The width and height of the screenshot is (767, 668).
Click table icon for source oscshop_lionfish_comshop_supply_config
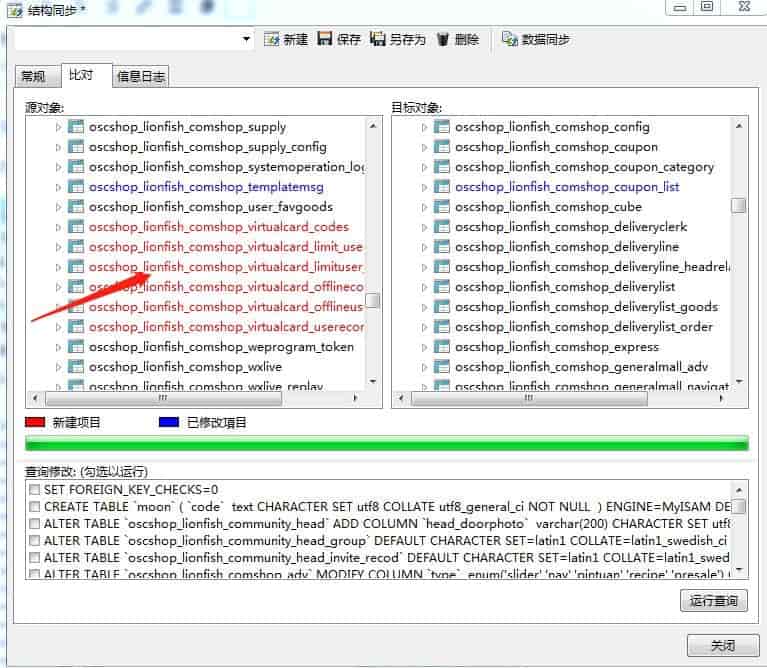(x=76, y=147)
